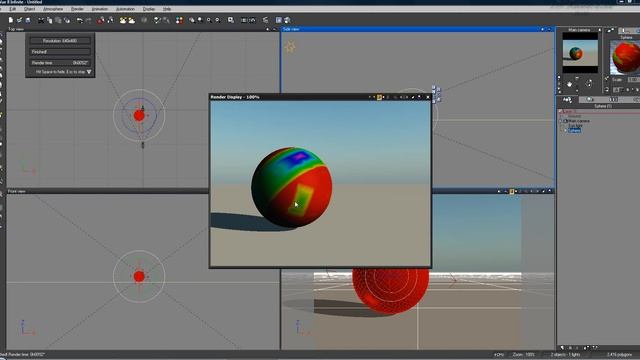Image resolution: width=640 pixels, height=360 pixels.
Task: Open the Object menu
Action: [29, 9]
